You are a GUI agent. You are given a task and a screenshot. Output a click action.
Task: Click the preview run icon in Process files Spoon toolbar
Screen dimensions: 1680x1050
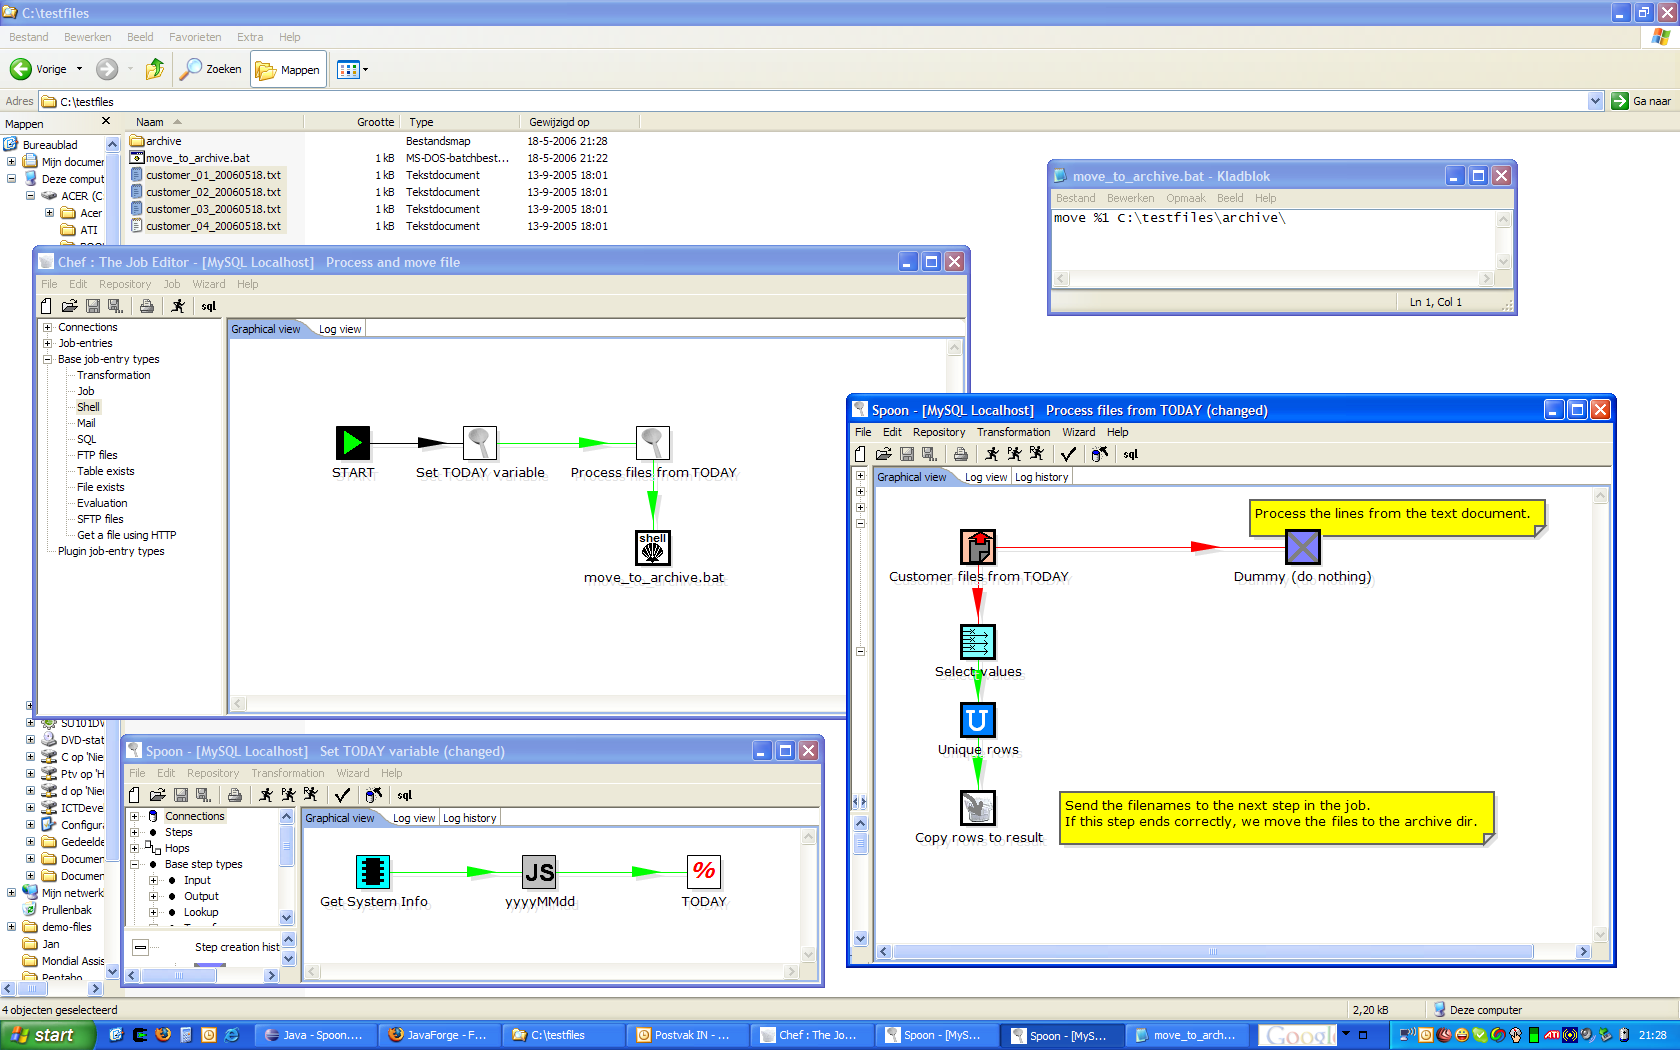pos(1014,454)
